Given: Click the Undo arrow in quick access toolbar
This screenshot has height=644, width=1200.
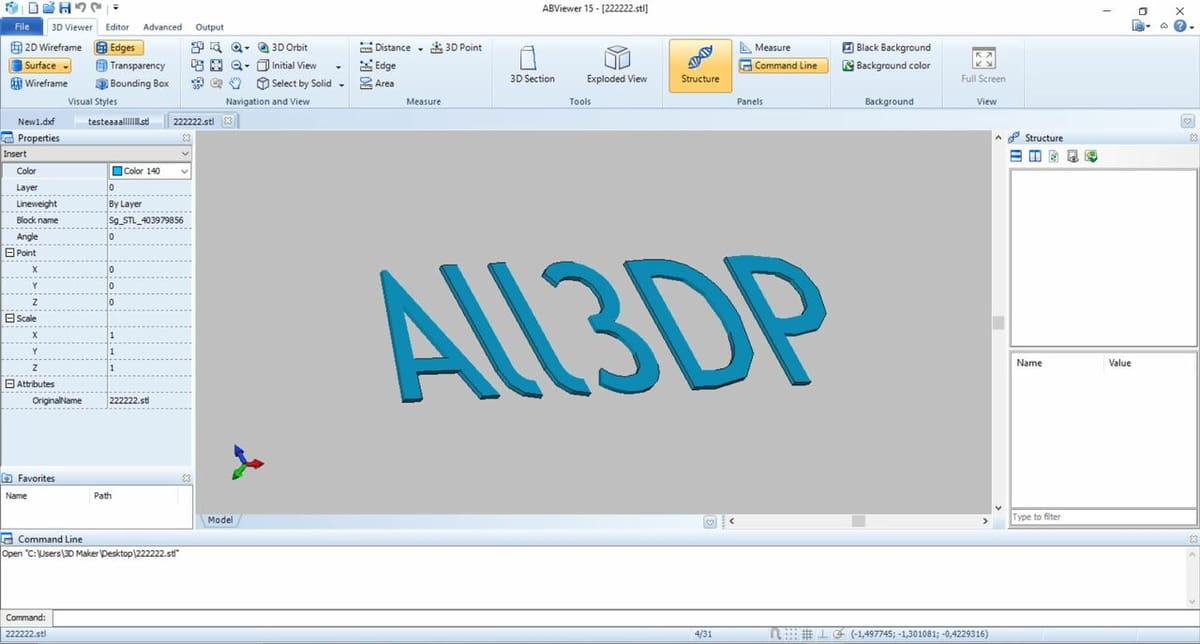Looking at the screenshot, I should pyautogui.click(x=80, y=8).
